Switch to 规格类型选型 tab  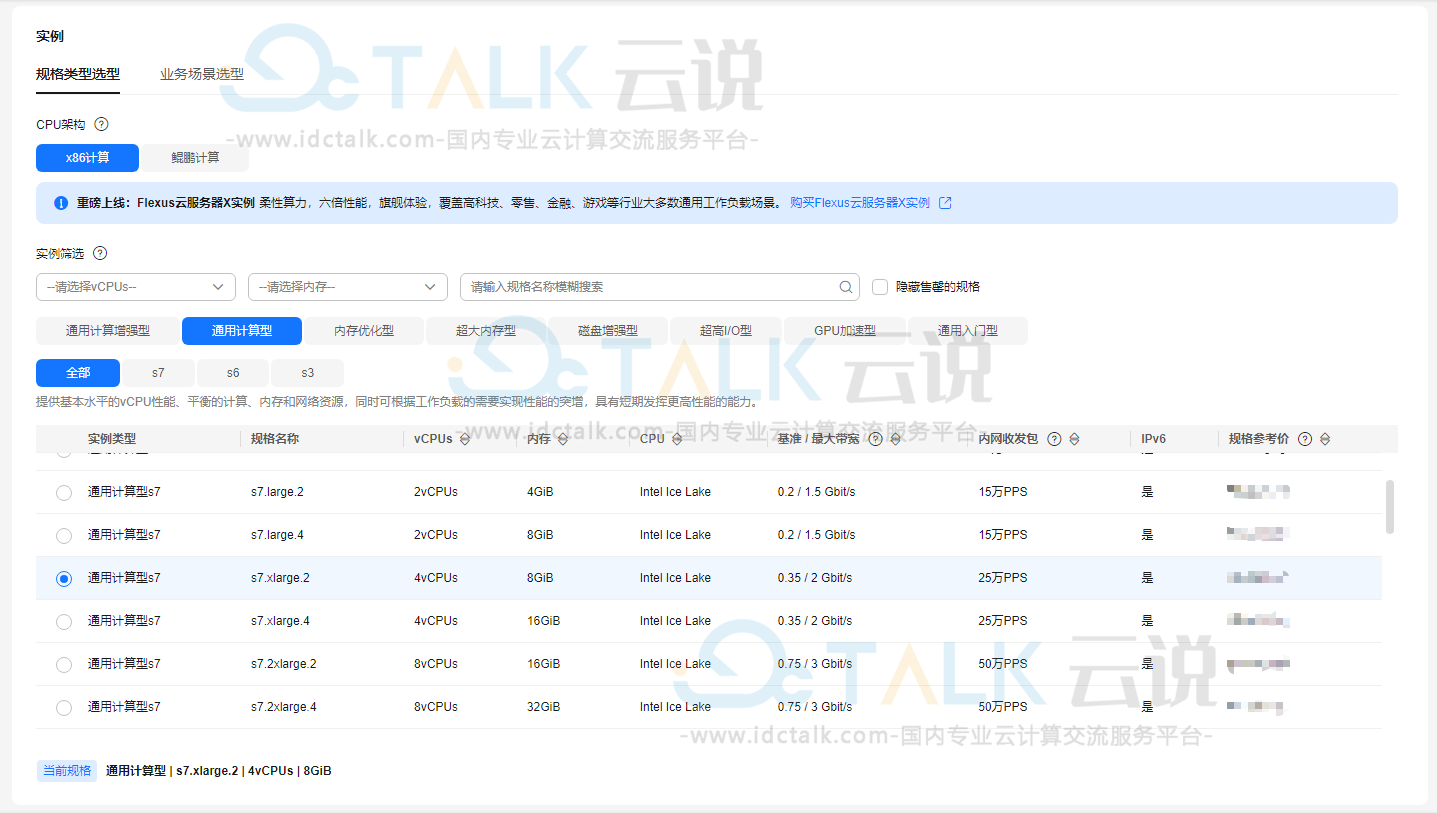pos(78,74)
